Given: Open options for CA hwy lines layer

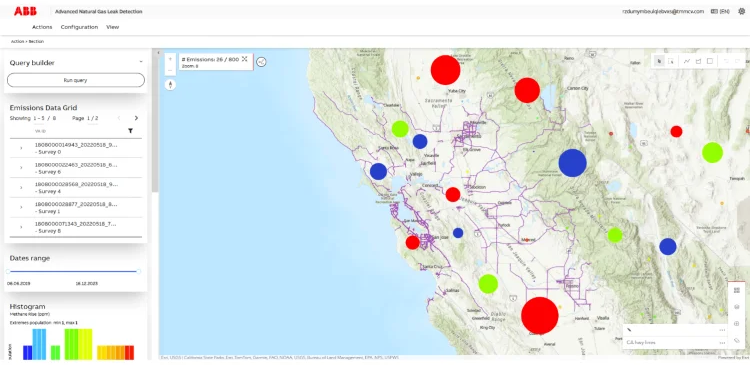Looking at the screenshot, I should coord(722,343).
